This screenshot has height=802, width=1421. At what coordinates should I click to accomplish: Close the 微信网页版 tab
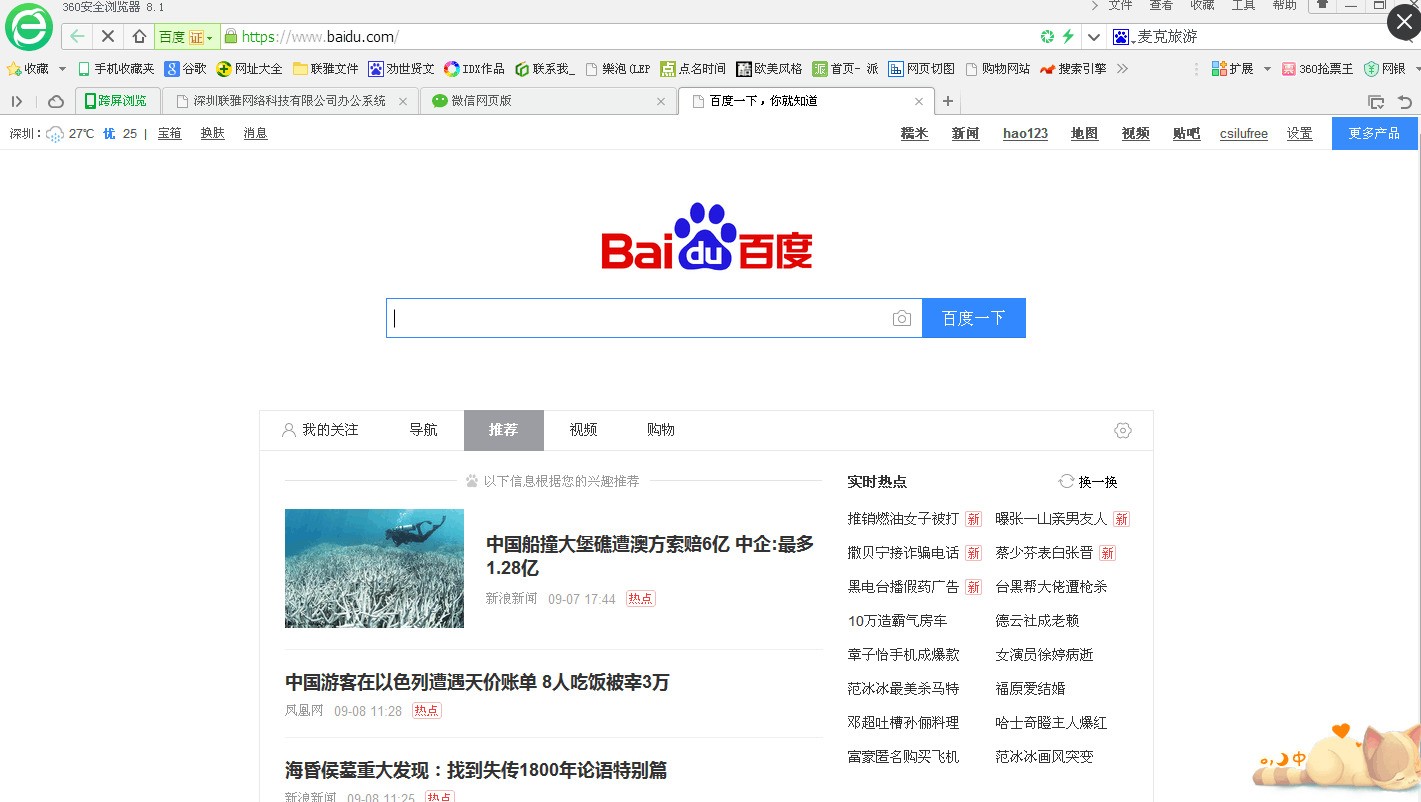click(x=661, y=101)
